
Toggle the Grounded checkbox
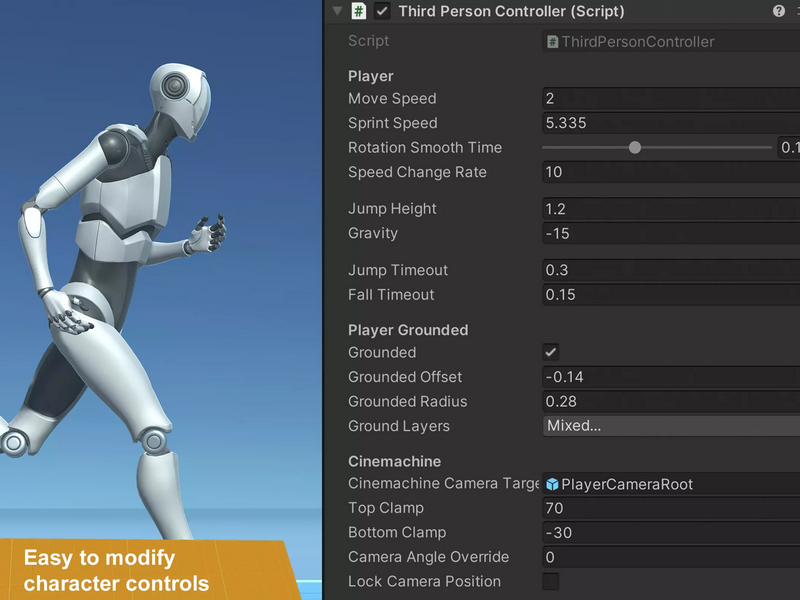click(551, 352)
